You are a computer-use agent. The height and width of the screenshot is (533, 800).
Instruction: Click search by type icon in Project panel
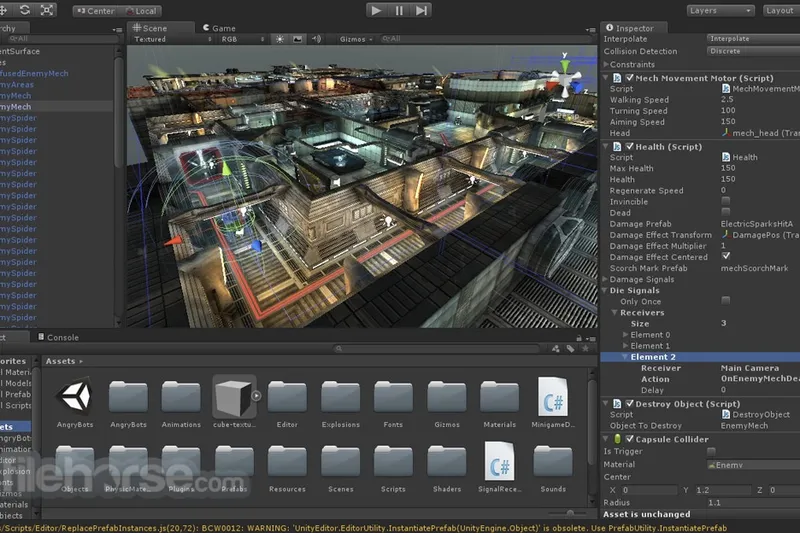click(x=556, y=349)
